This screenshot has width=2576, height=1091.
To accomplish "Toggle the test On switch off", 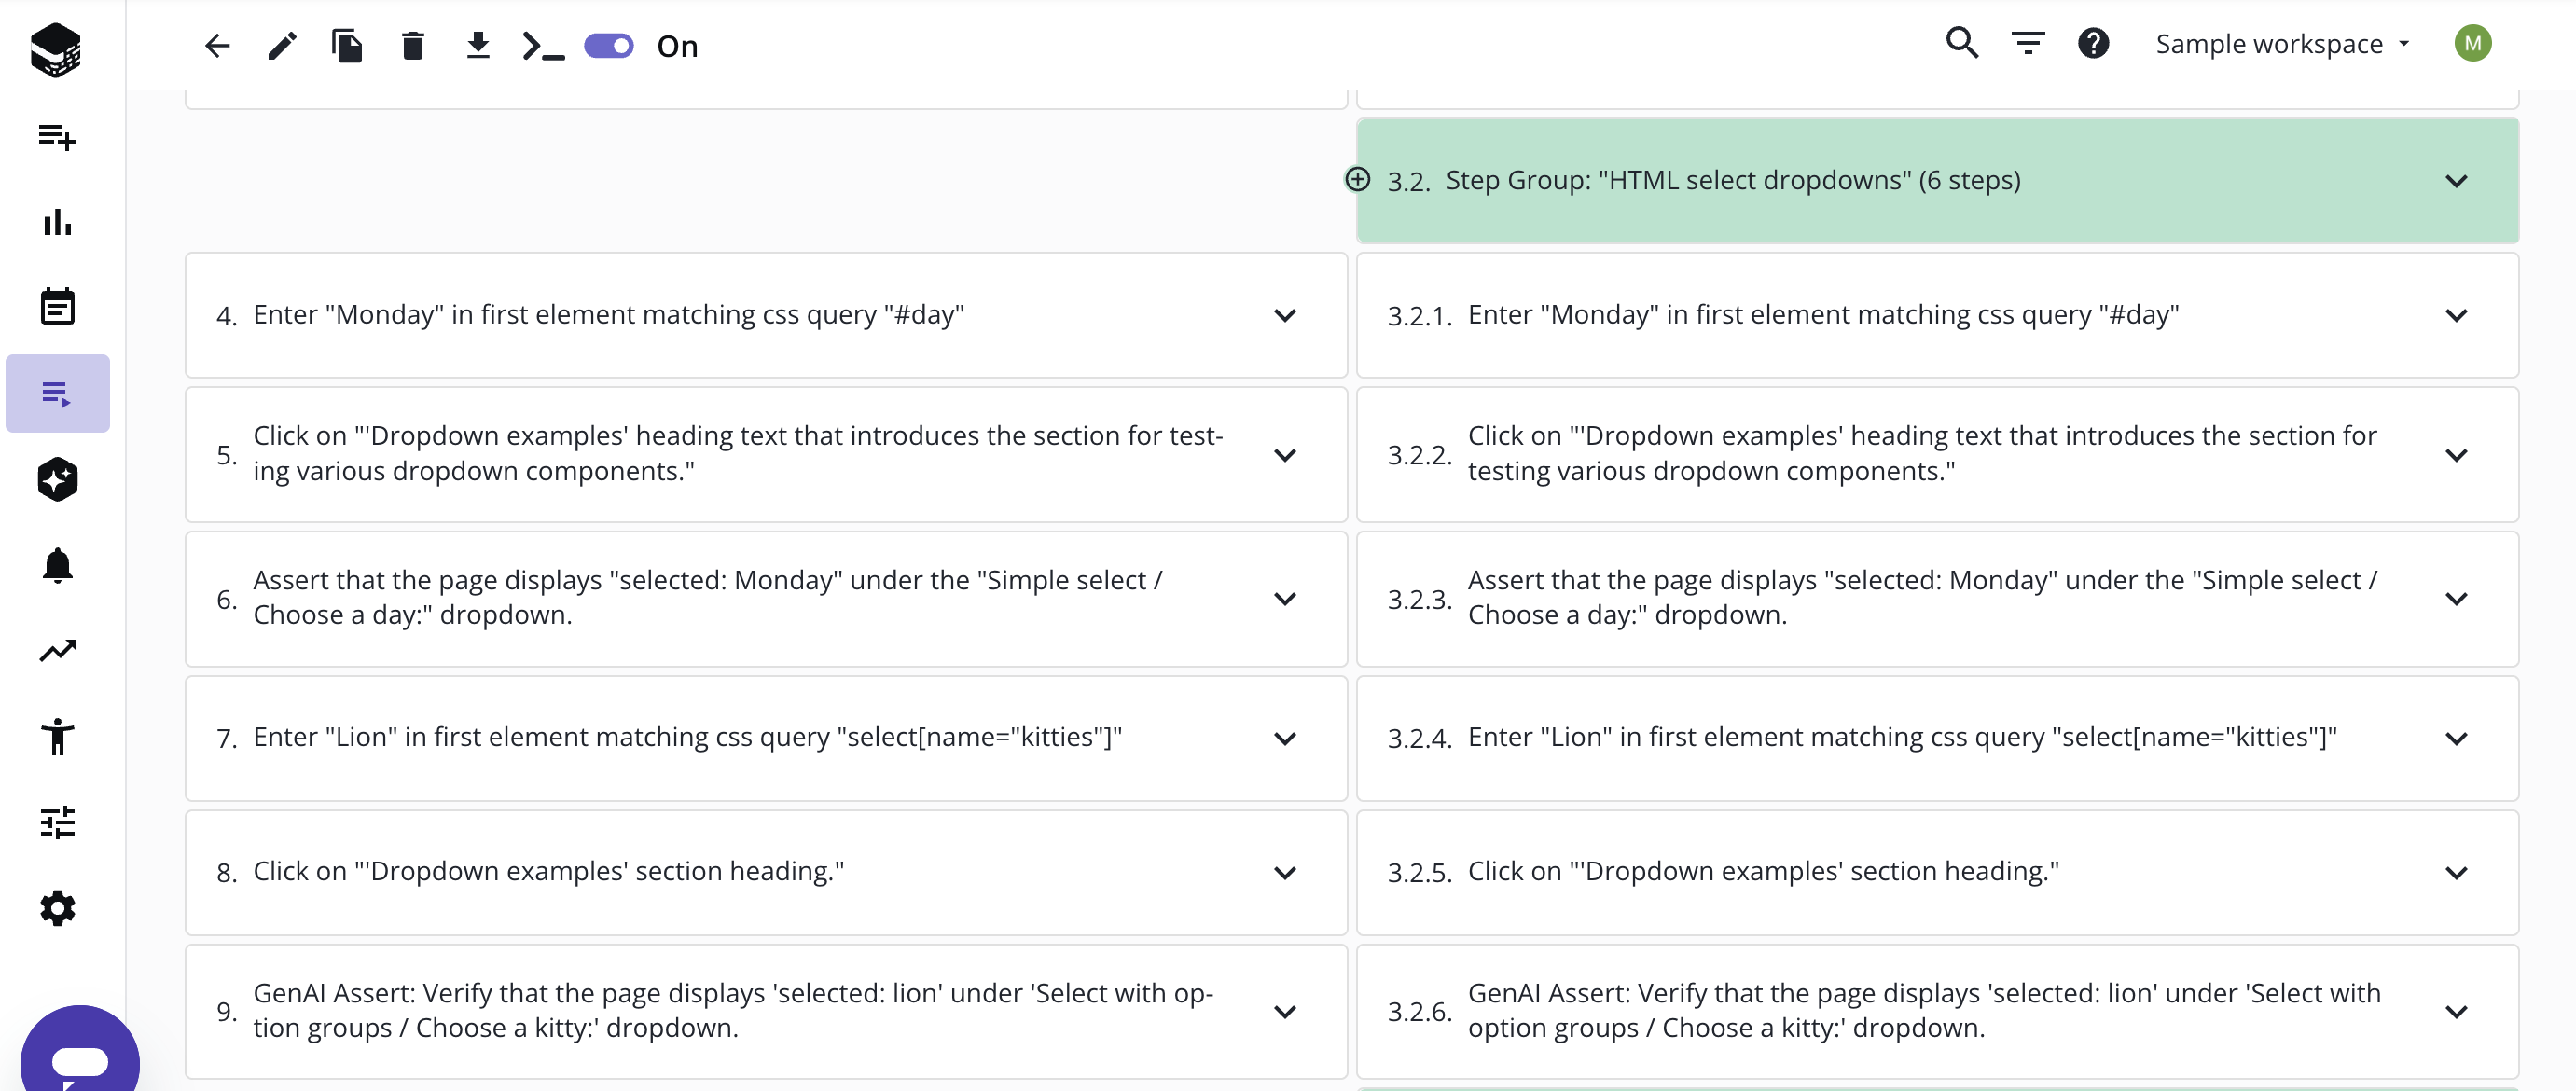I will pyautogui.click(x=609, y=46).
